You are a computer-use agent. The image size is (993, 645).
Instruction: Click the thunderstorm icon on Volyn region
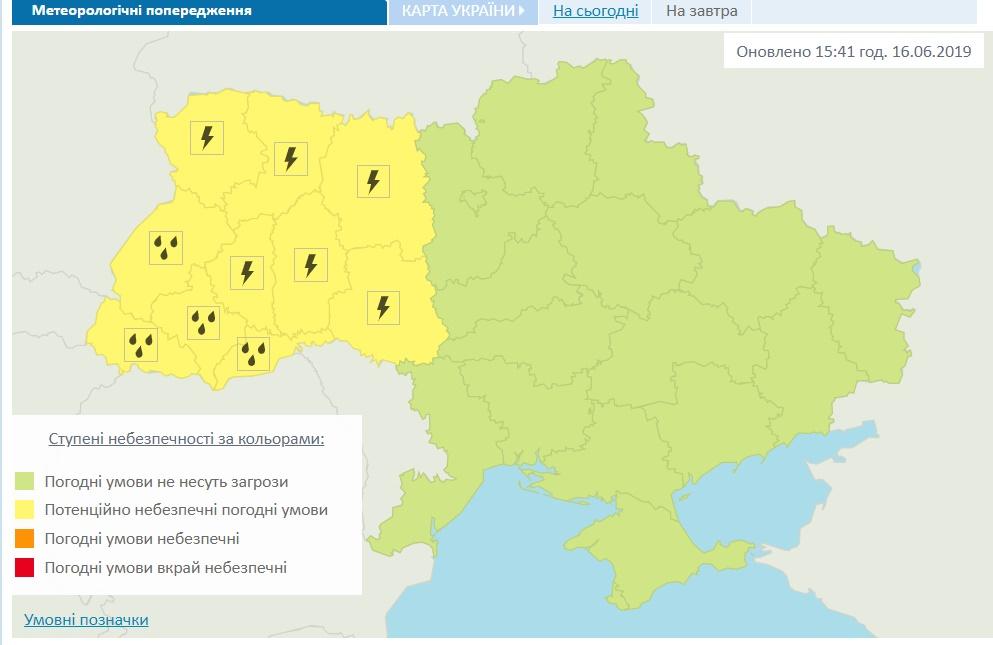(x=207, y=137)
